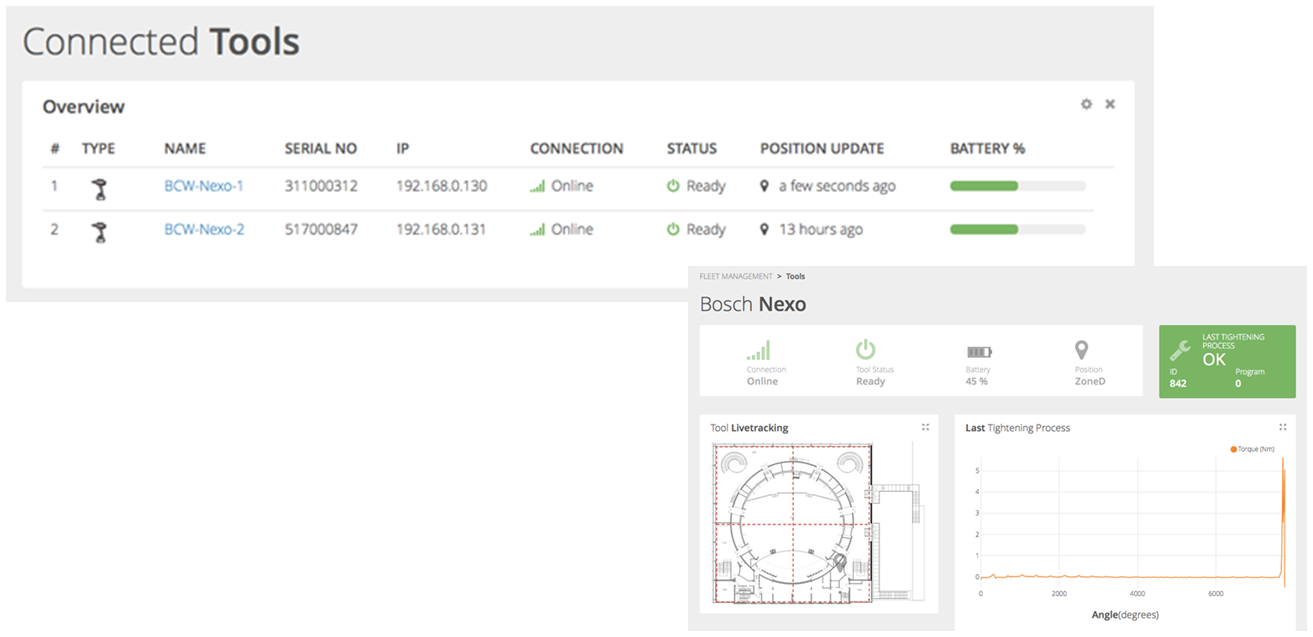Sort by the BATTERY % column header
The width and height of the screenshot is (1313, 637).
(x=988, y=148)
